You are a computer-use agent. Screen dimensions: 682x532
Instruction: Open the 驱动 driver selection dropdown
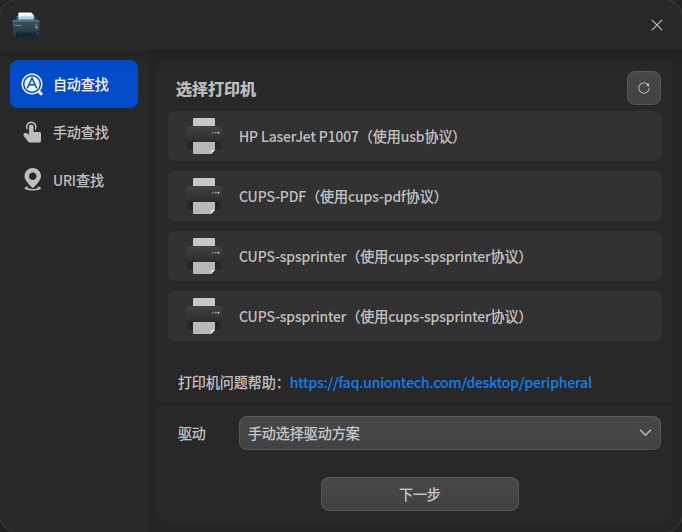(x=450, y=433)
